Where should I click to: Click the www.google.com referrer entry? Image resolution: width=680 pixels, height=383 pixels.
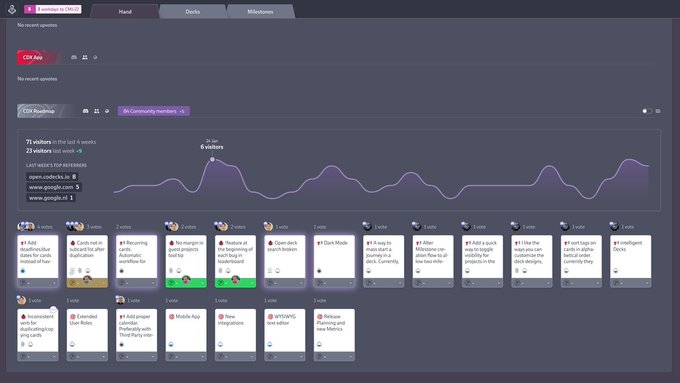tap(54, 187)
